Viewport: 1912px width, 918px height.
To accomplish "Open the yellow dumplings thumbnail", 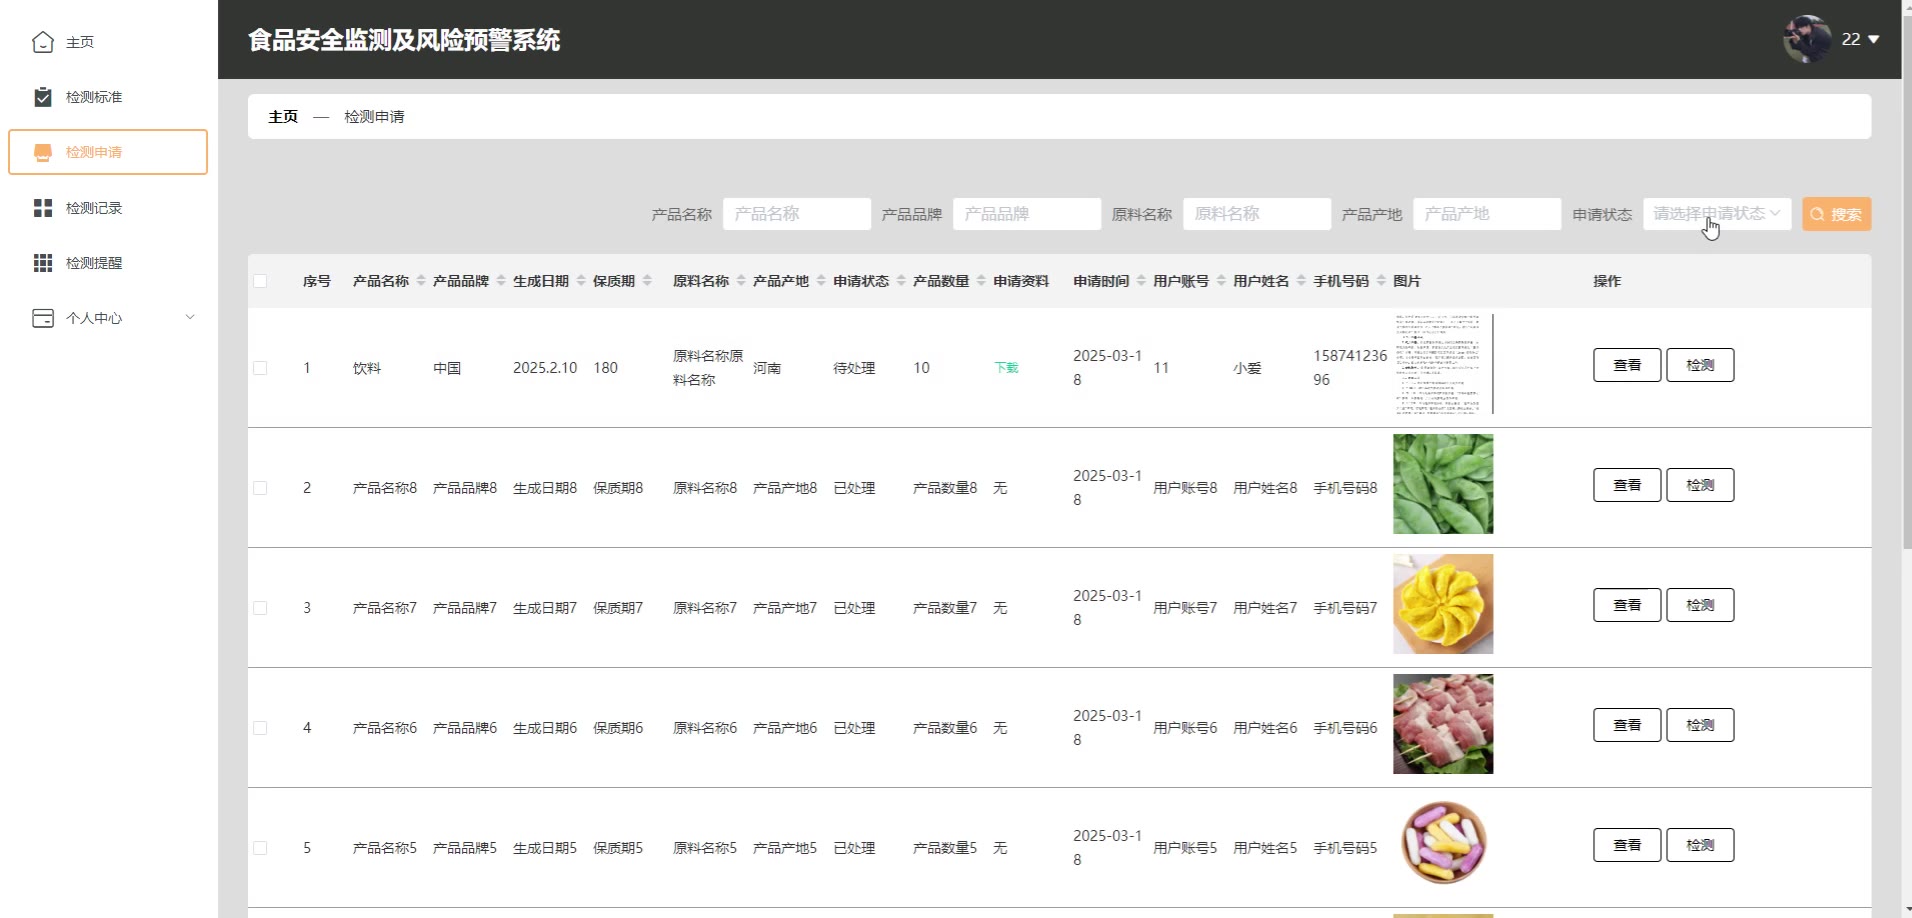I will 1443,604.
